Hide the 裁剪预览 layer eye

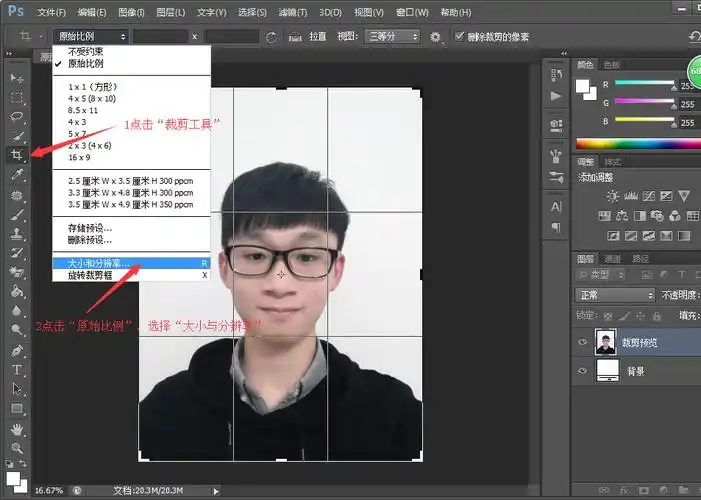[582, 342]
